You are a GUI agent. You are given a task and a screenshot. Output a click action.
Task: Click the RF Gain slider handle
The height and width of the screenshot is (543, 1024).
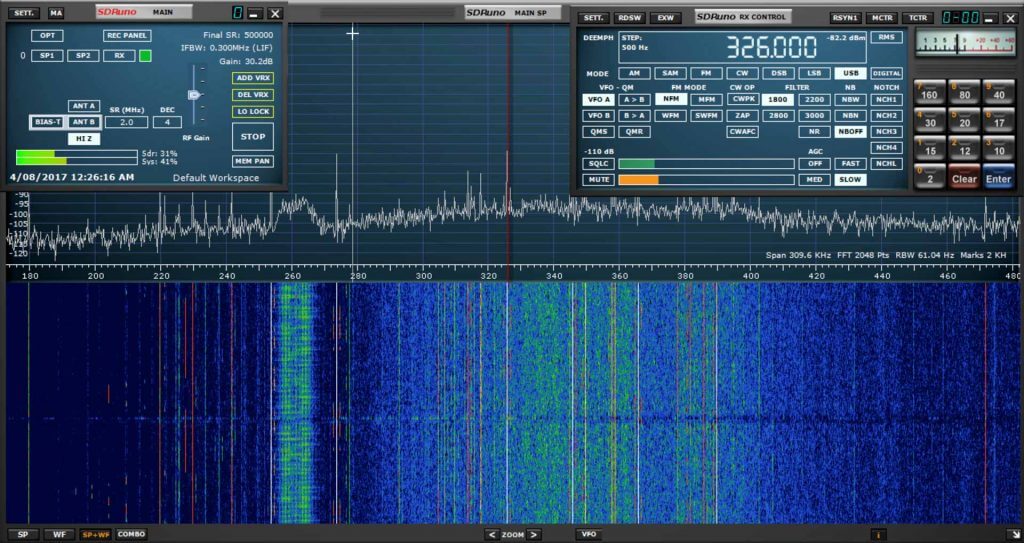[x=195, y=95]
